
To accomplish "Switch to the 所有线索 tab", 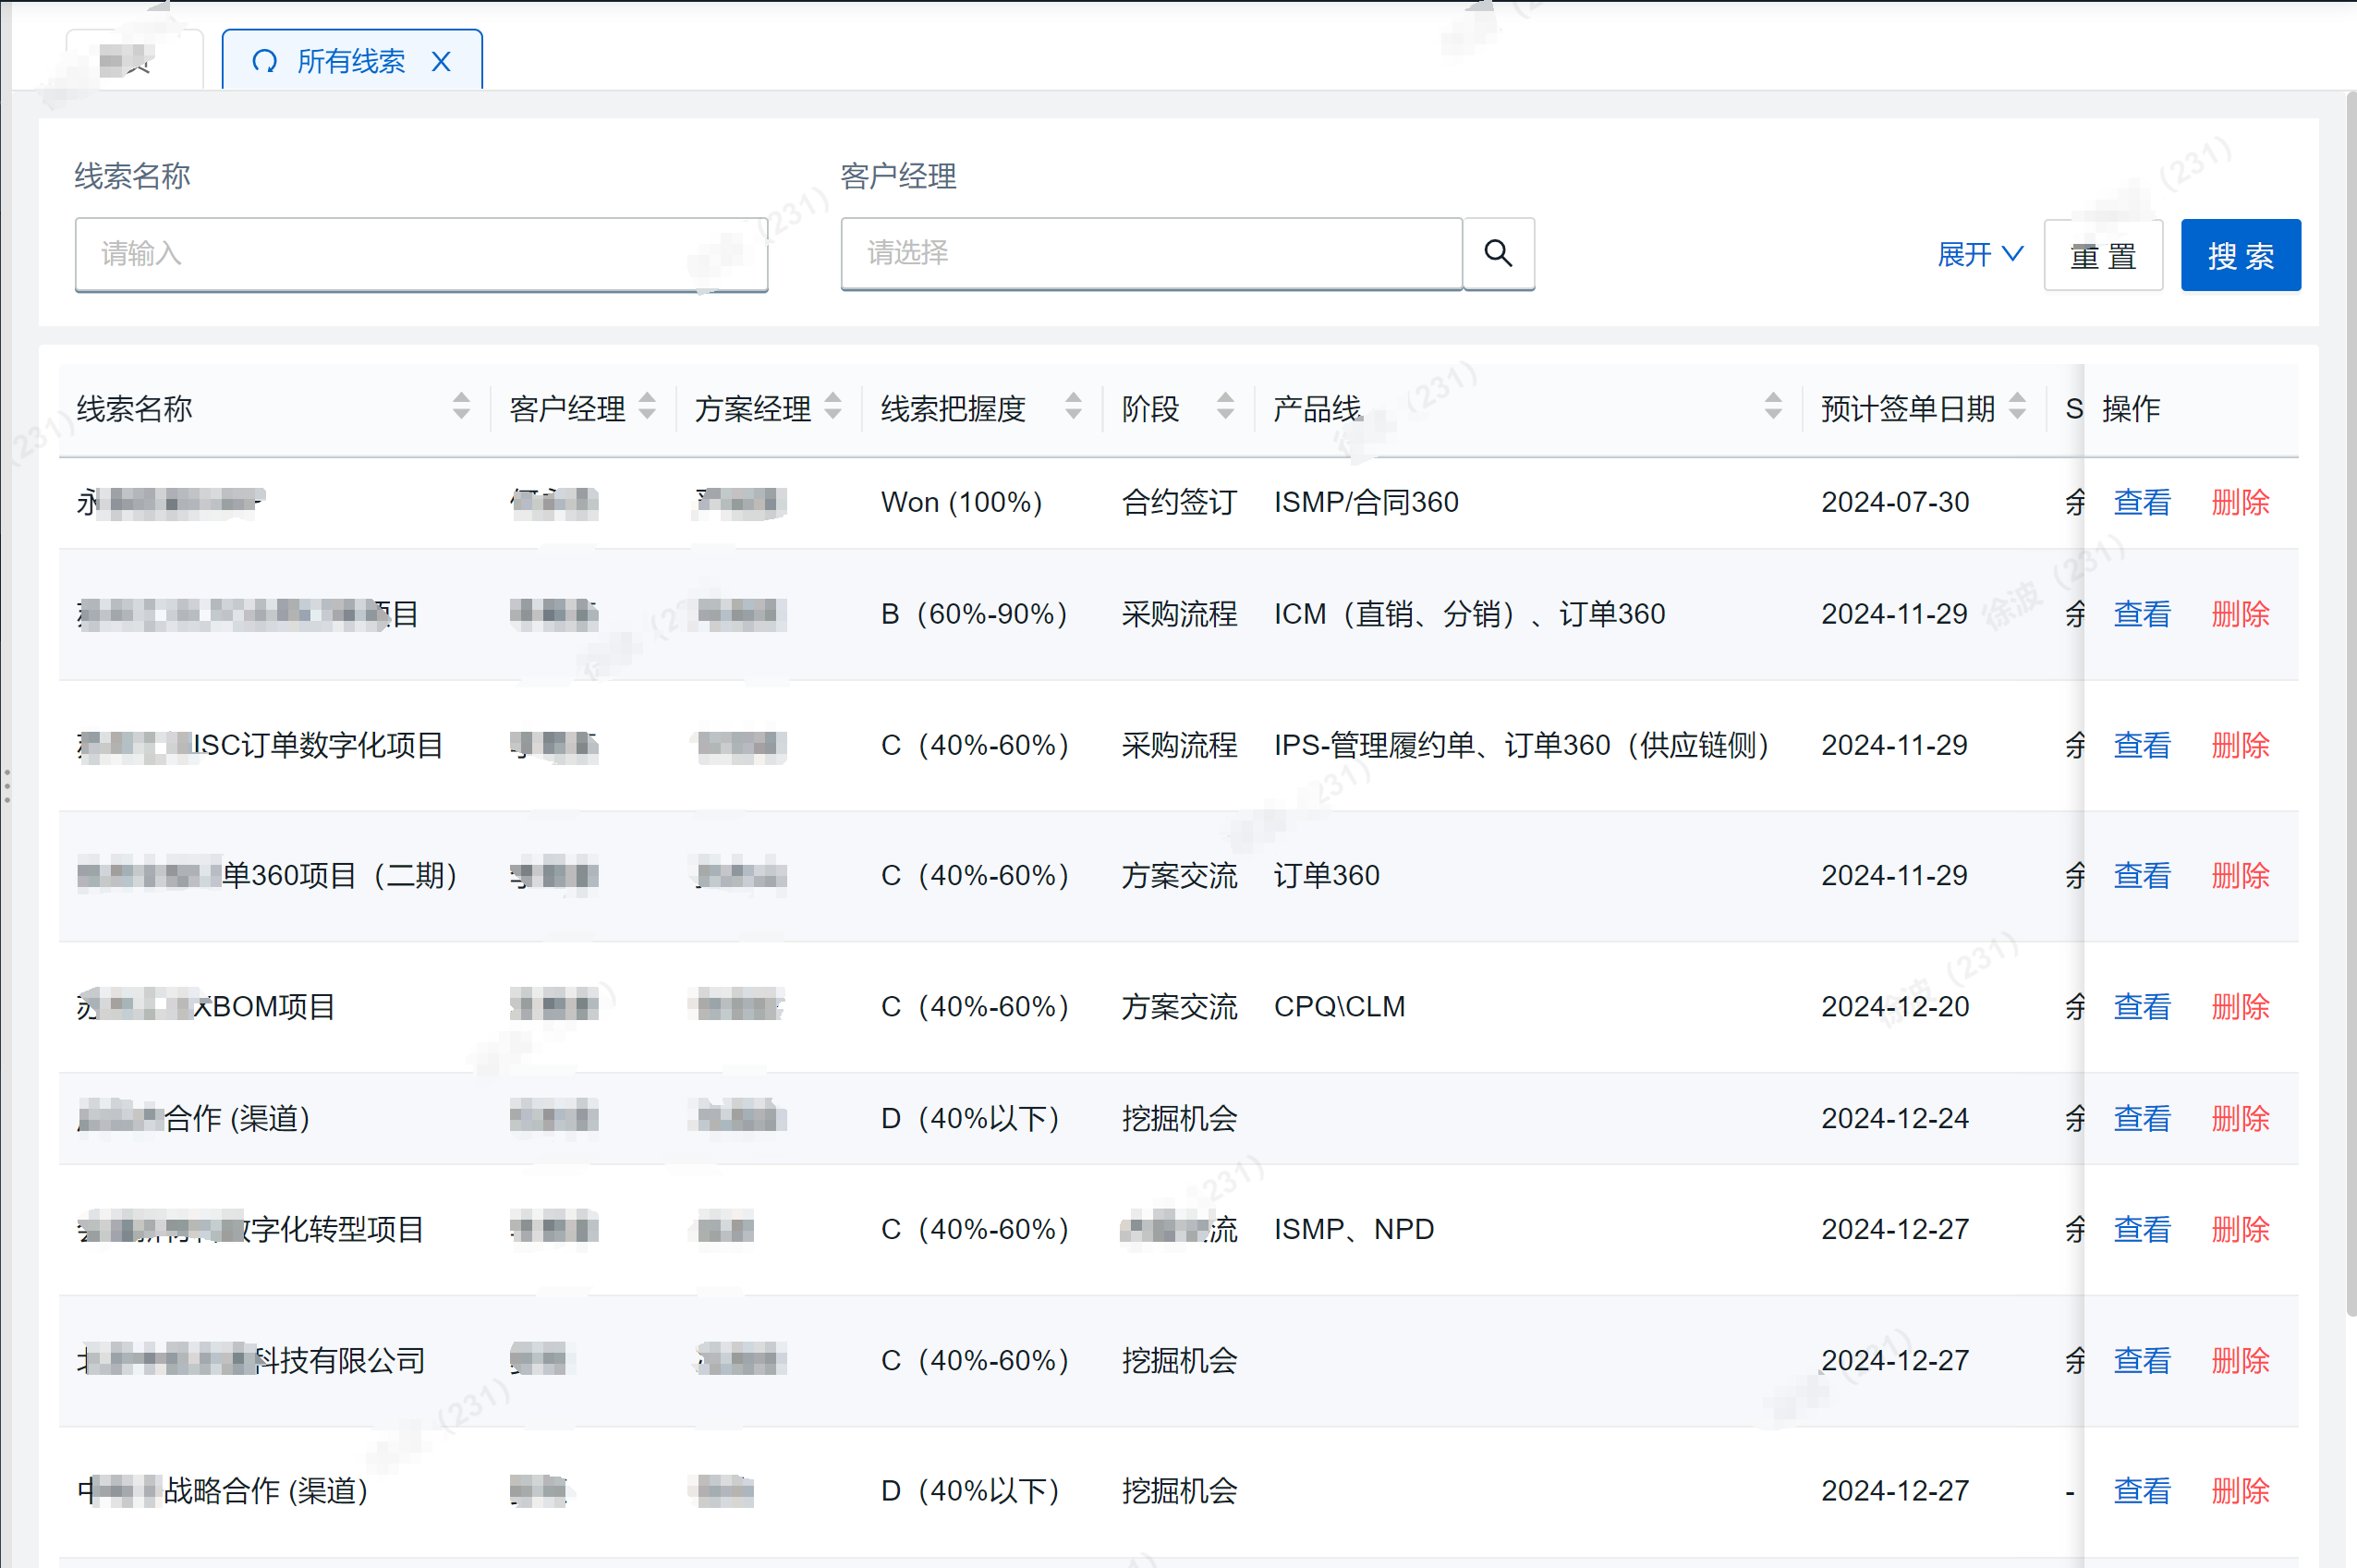I will (351, 61).
